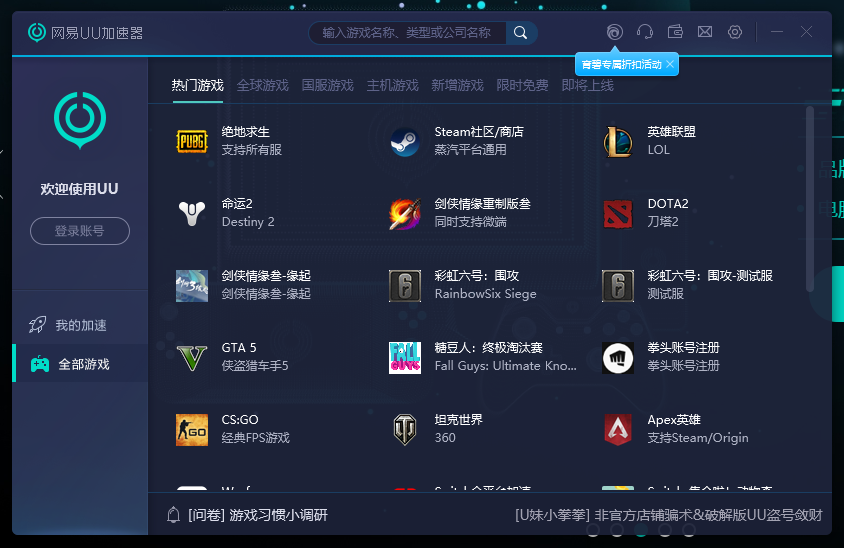Click the GTA 5 logo icon
844x548 pixels.
tap(192, 358)
